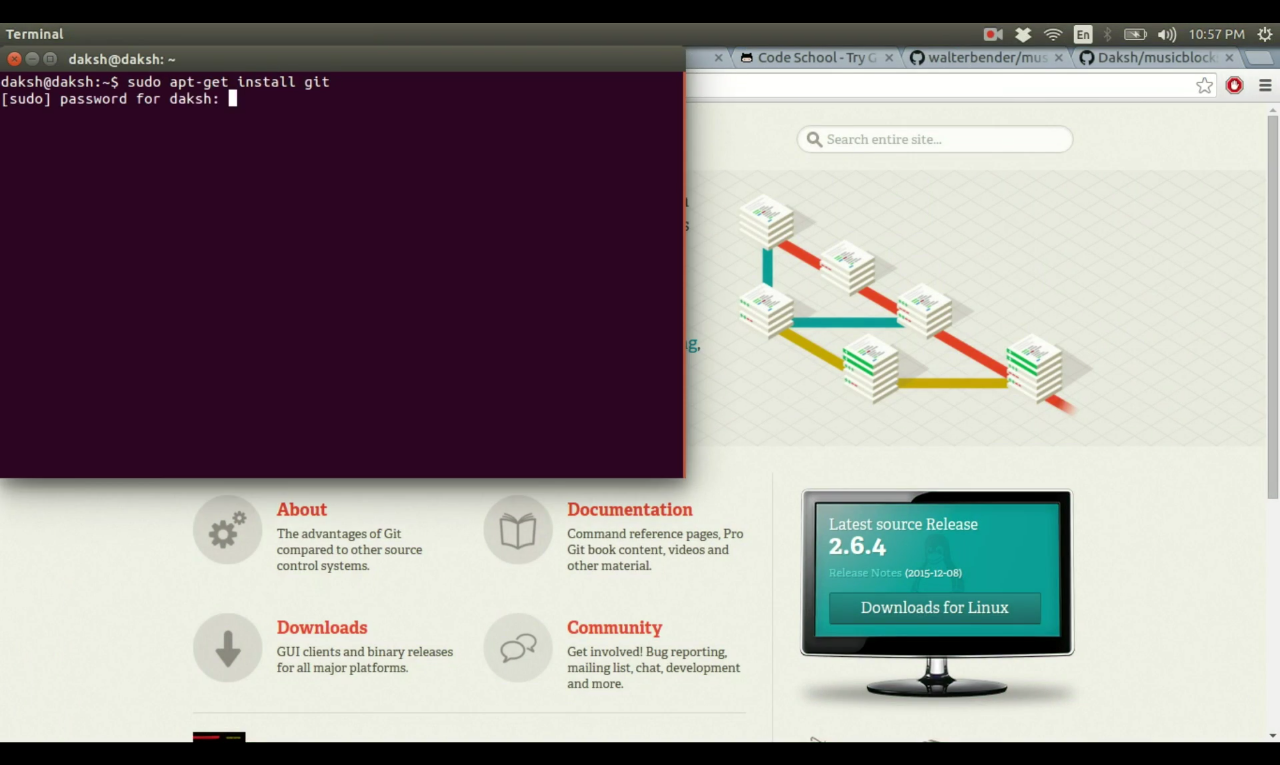
Task: Close the Daksh/musicblocks tab
Action: (x=1229, y=58)
